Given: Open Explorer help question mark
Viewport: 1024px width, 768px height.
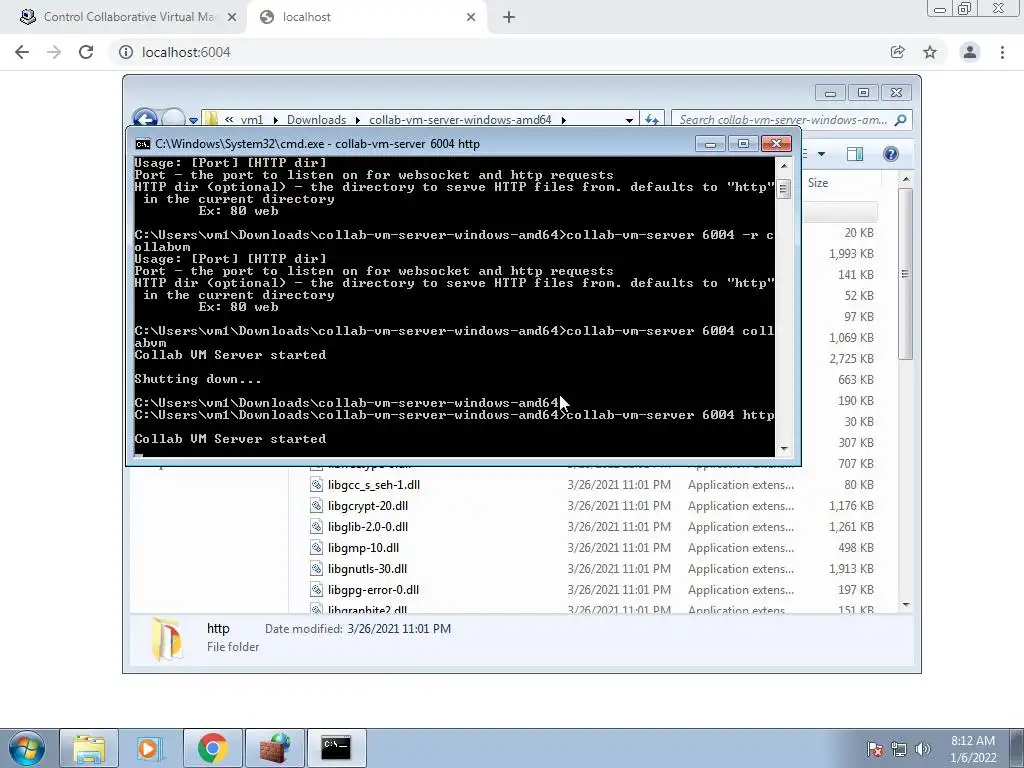Looking at the screenshot, I should 891,154.
